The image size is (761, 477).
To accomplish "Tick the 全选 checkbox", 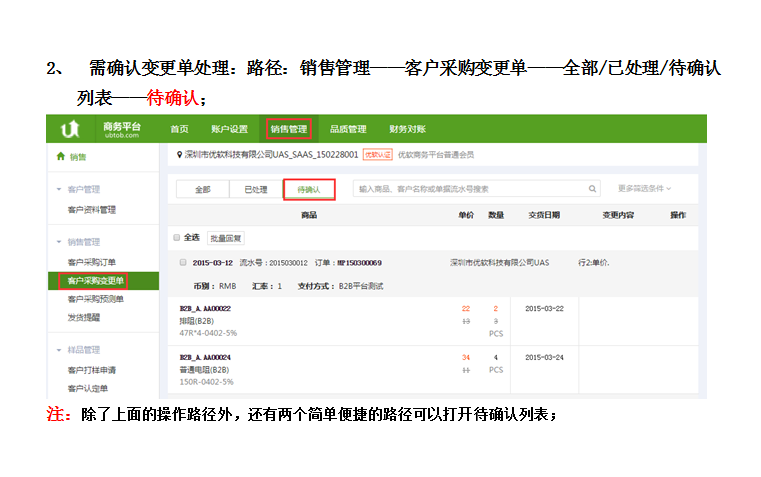I will point(177,238).
